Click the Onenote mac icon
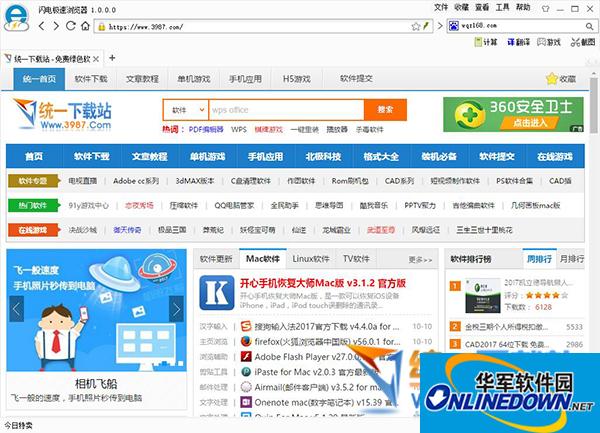Viewport: 600px width, 433px height. click(246, 402)
